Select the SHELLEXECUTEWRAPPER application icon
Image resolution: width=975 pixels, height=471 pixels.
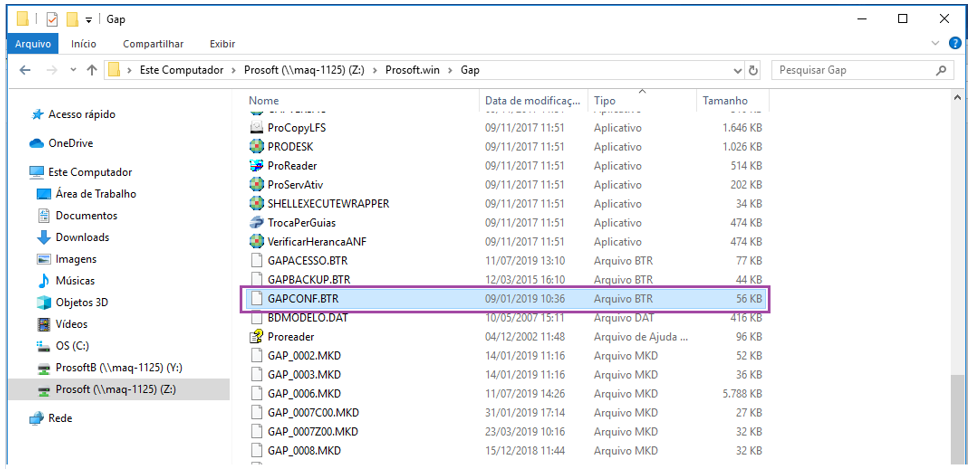coord(256,203)
